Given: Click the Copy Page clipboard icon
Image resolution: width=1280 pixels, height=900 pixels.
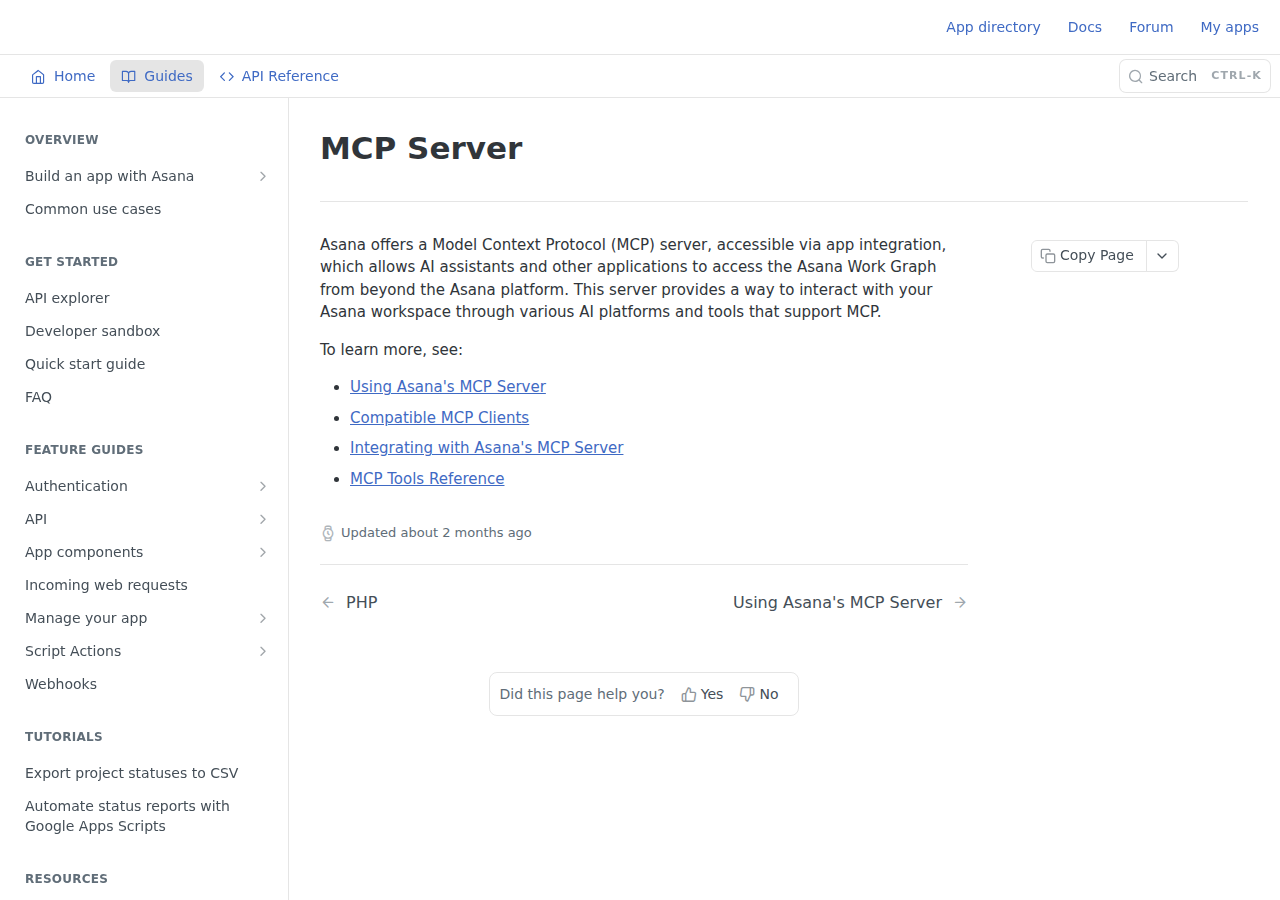Looking at the screenshot, I should [1048, 256].
